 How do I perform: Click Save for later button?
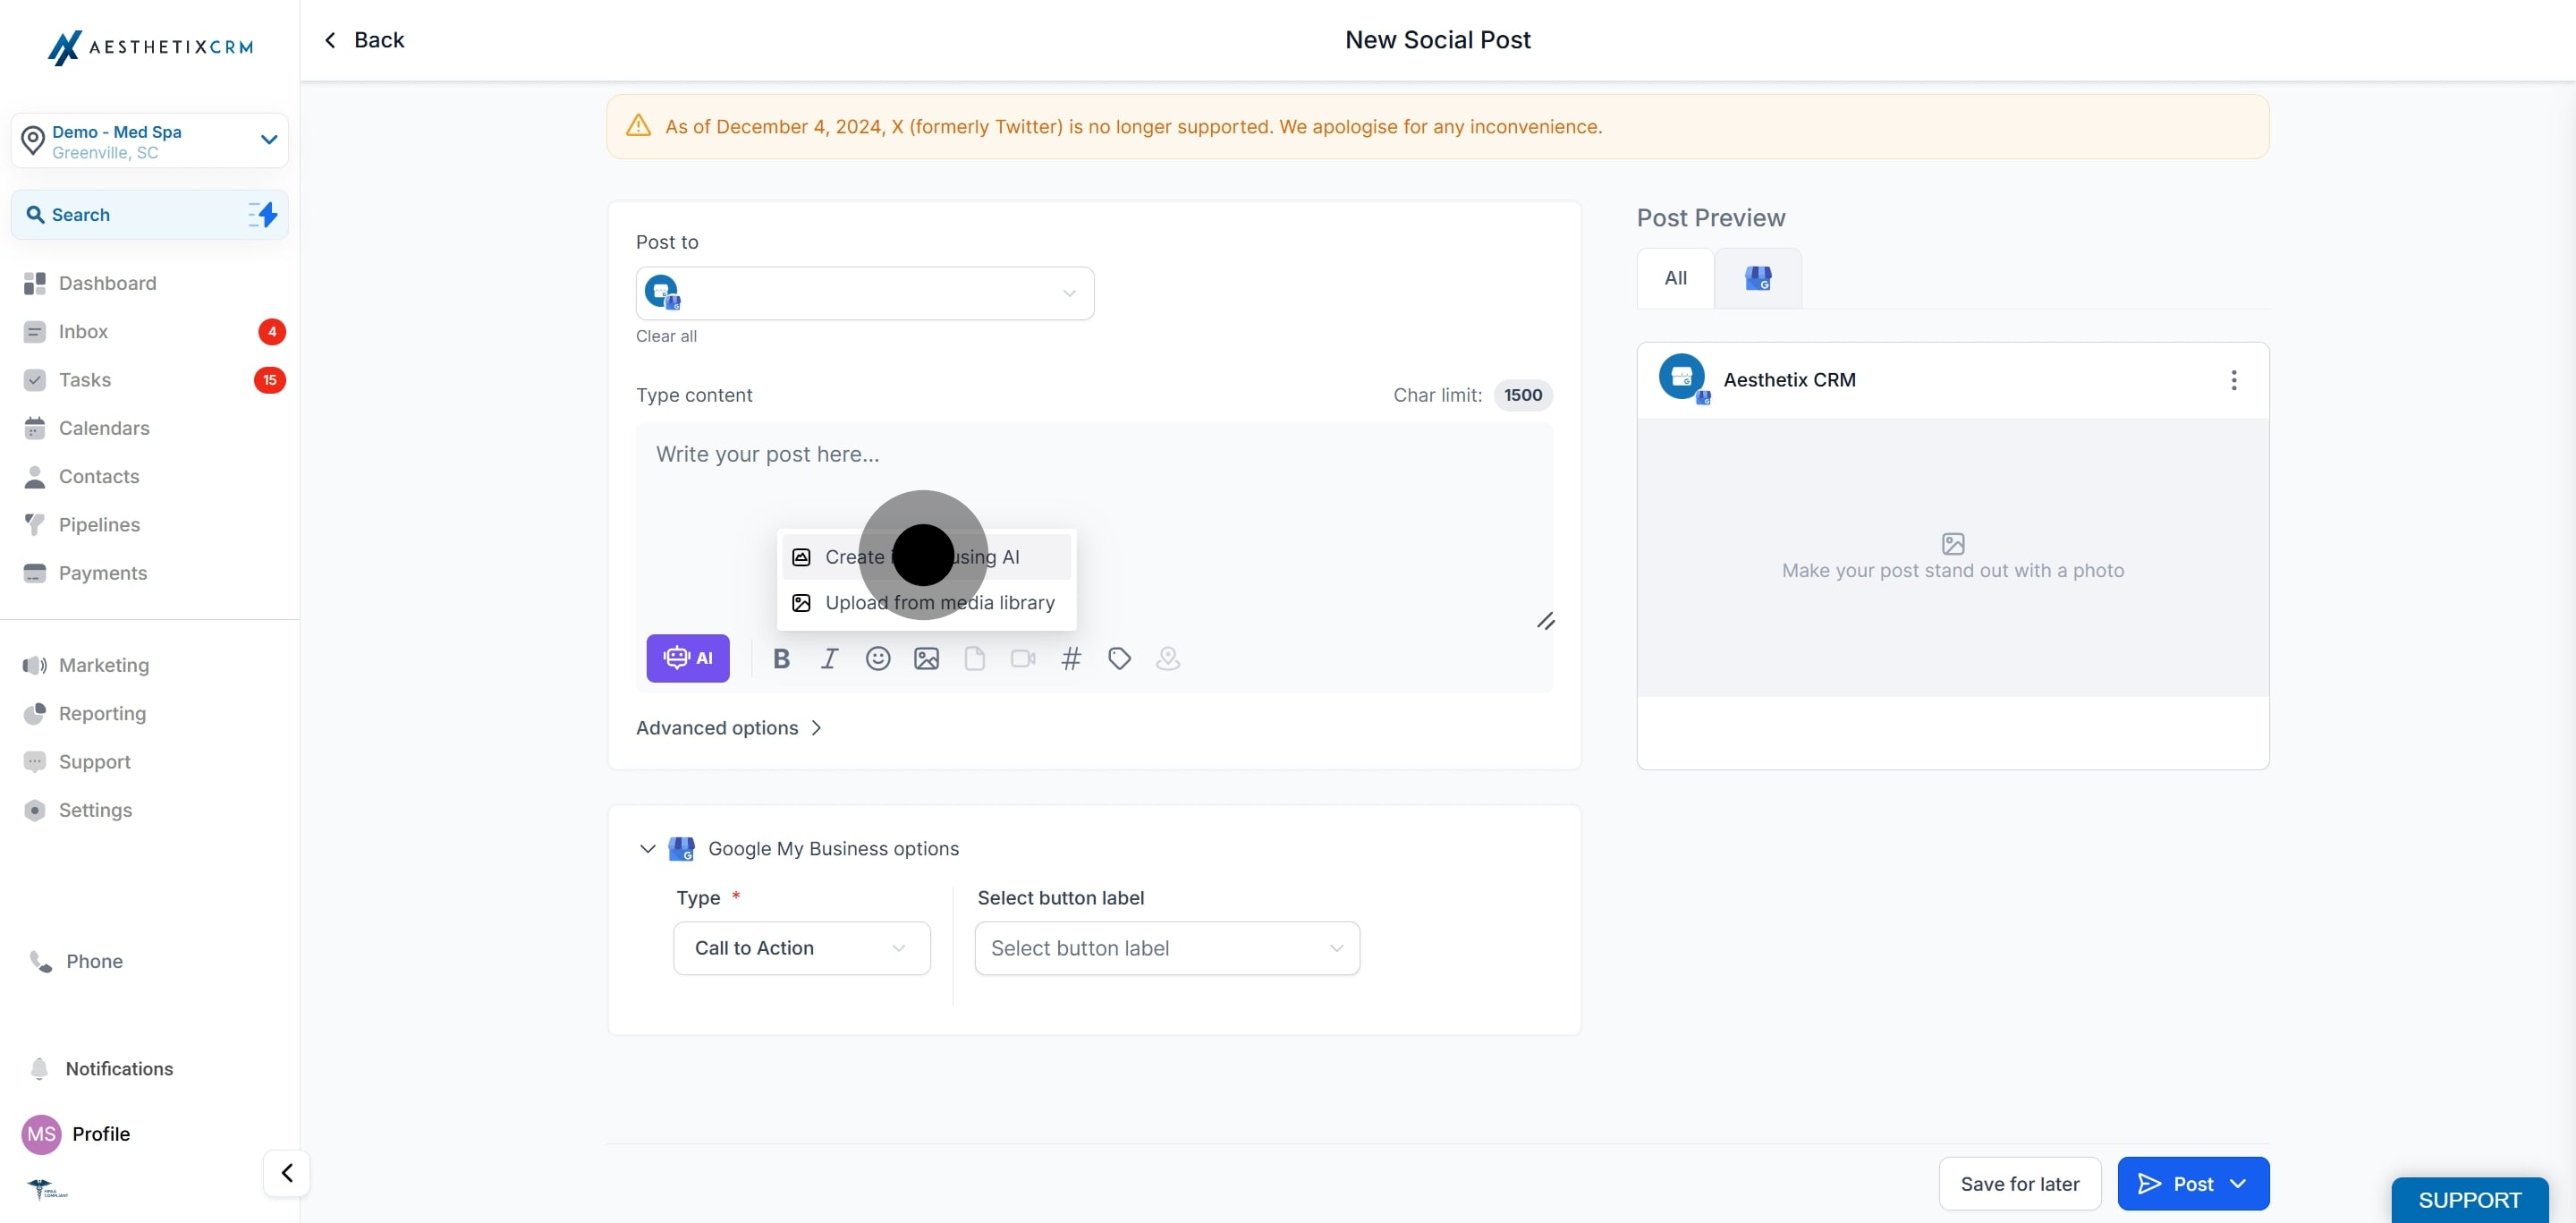tap(2019, 1183)
